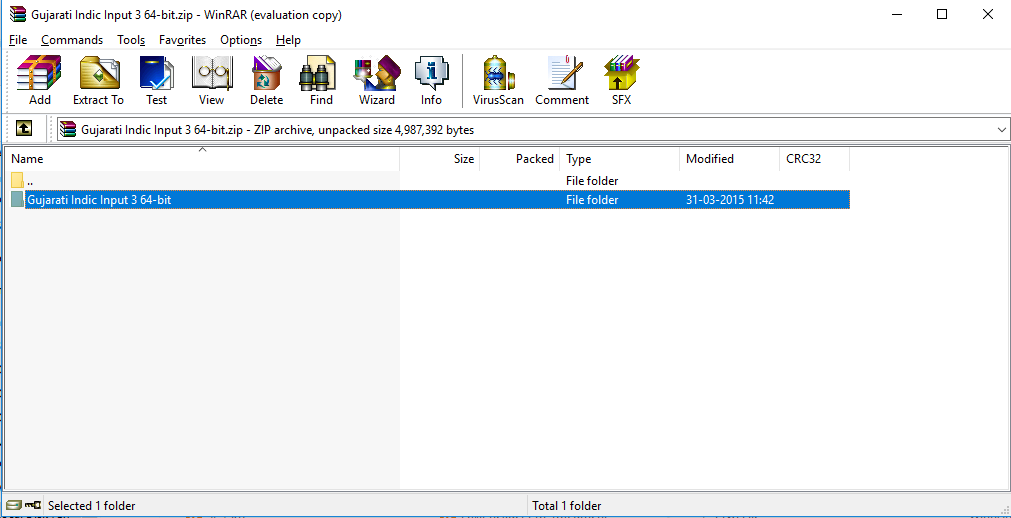Click 'Selected 1 folder' status text
This screenshot has width=1011, height=518.
(x=92, y=506)
